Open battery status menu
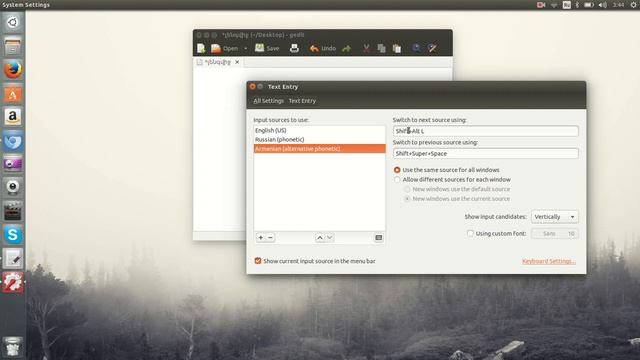Screen dimensions: 640x360 [x=589, y=5]
